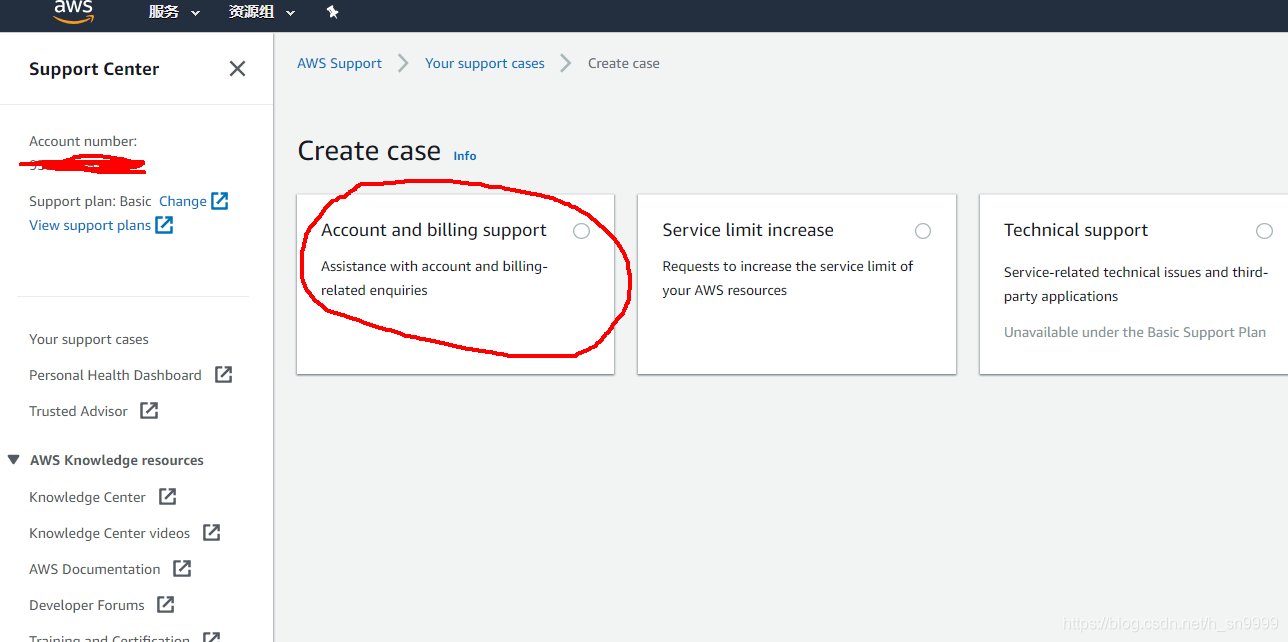Click the pushpin icon in top bar
Image resolution: width=1288 pixels, height=642 pixels.
333,12
